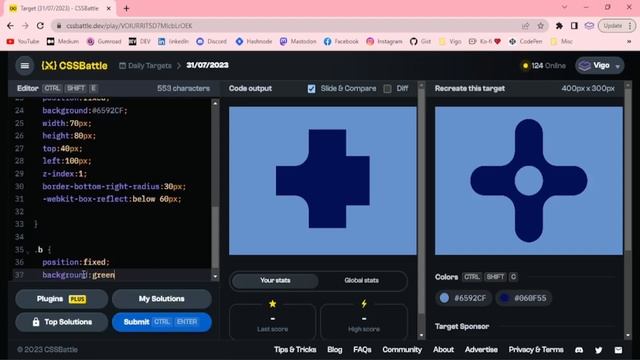Image resolution: width=640 pixels, height=360 pixels.
Task: Open Instagram bookmark
Action: click(x=384, y=42)
